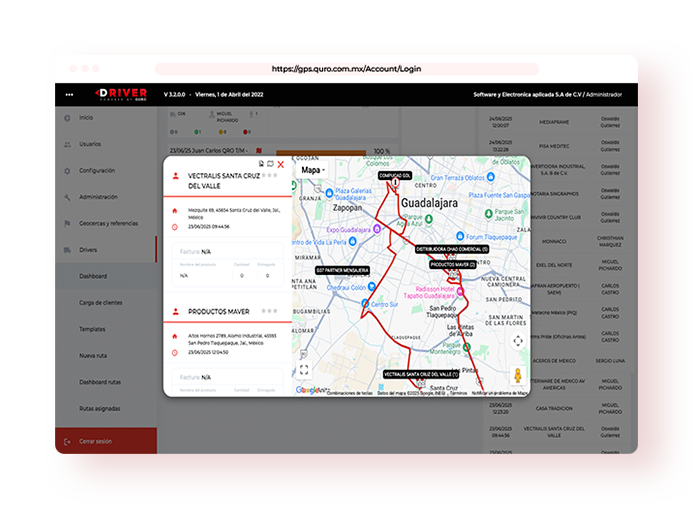Screen dimensions: 693x509
Task: Click the yellow status counter showing 0
Action: pyautogui.click(x=222, y=132)
